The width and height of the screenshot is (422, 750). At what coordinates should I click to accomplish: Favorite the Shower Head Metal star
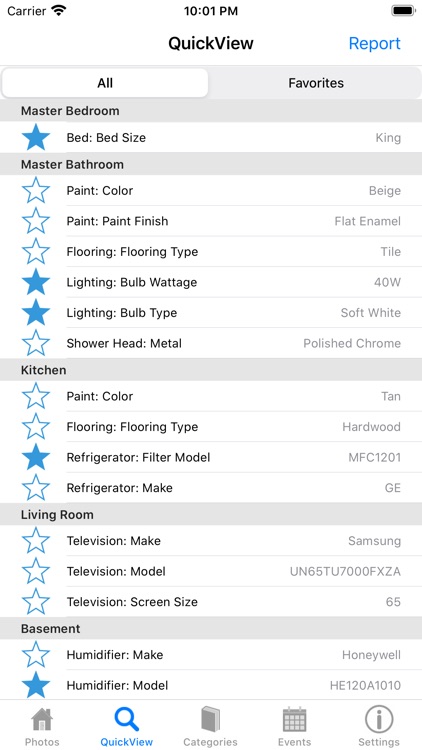36,343
